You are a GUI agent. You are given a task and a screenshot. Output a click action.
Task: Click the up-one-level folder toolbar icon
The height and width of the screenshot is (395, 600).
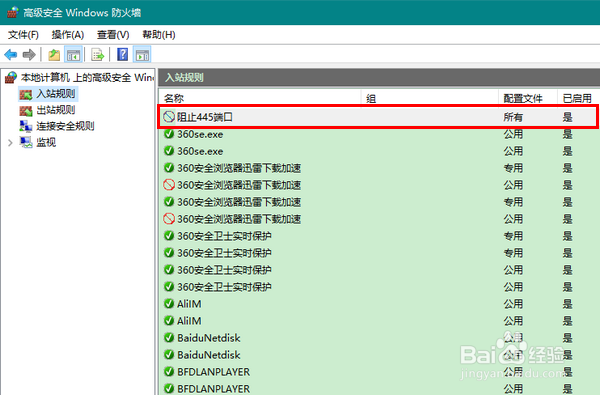tap(54, 55)
